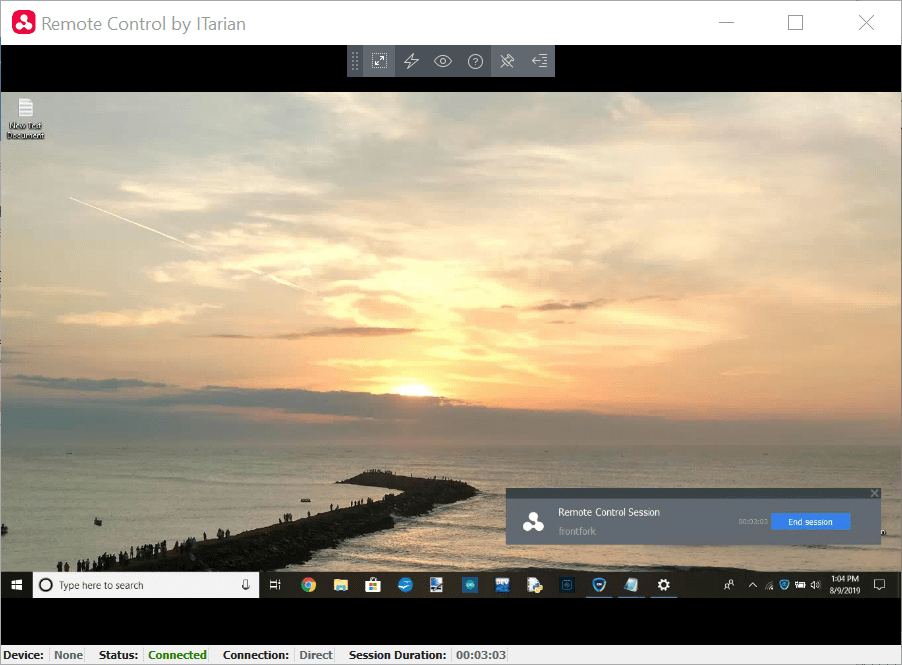Click the network icon in tray
Screen dimensions: 902x665
[769, 586]
